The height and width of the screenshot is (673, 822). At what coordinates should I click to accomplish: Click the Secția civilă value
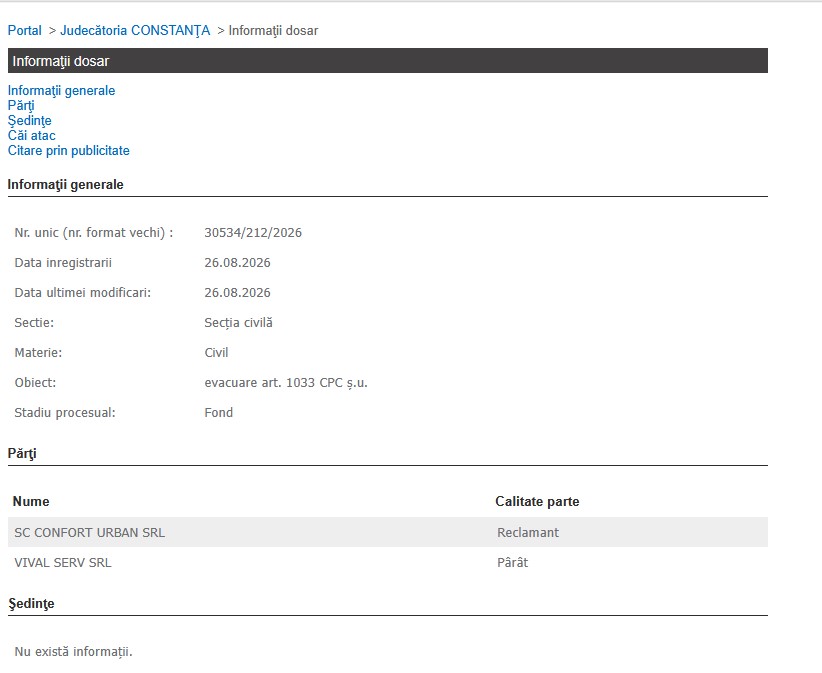(x=239, y=323)
